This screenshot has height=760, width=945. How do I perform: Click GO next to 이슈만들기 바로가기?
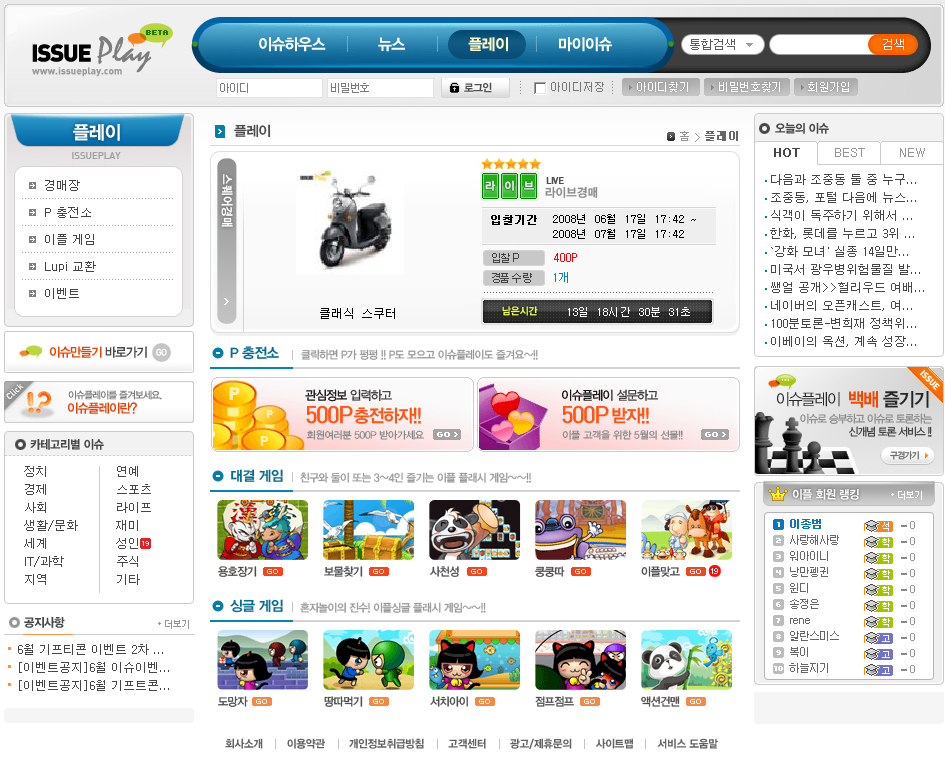coord(162,352)
